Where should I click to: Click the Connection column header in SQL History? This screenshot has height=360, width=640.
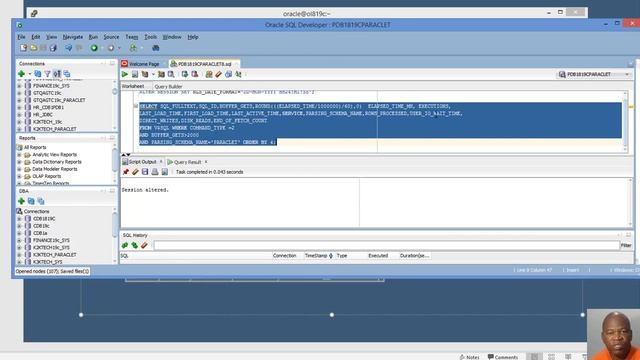tap(284, 256)
